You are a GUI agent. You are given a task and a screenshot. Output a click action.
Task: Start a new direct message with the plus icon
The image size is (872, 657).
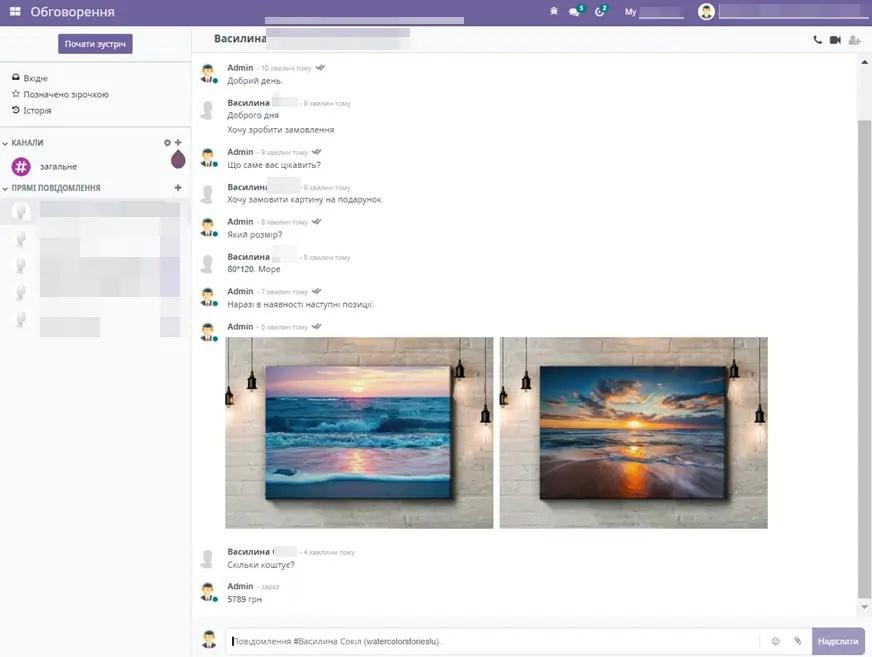pyautogui.click(x=177, y=187)
